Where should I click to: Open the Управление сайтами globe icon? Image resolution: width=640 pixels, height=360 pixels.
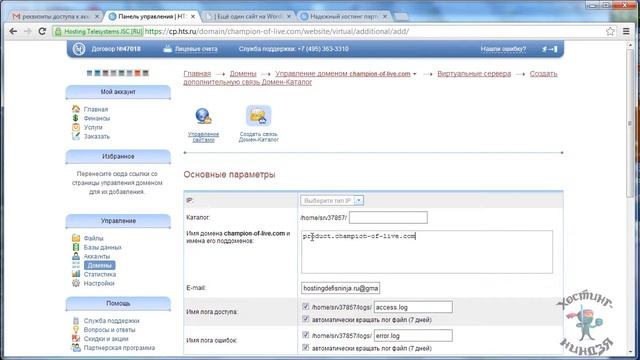pyautogui.click(x=203, y=116)
